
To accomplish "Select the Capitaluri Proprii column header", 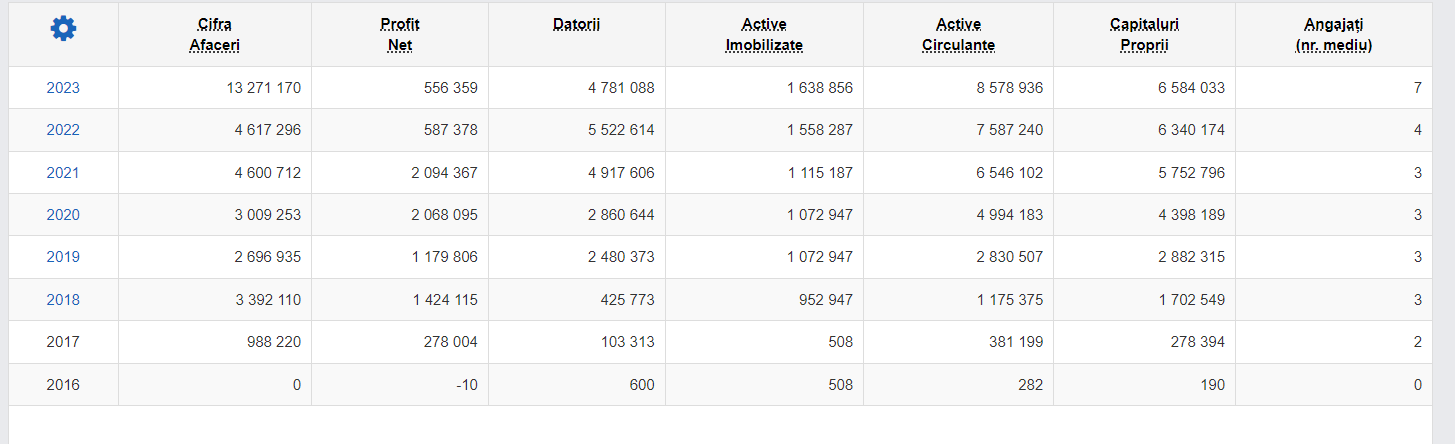I will 1144,34.
